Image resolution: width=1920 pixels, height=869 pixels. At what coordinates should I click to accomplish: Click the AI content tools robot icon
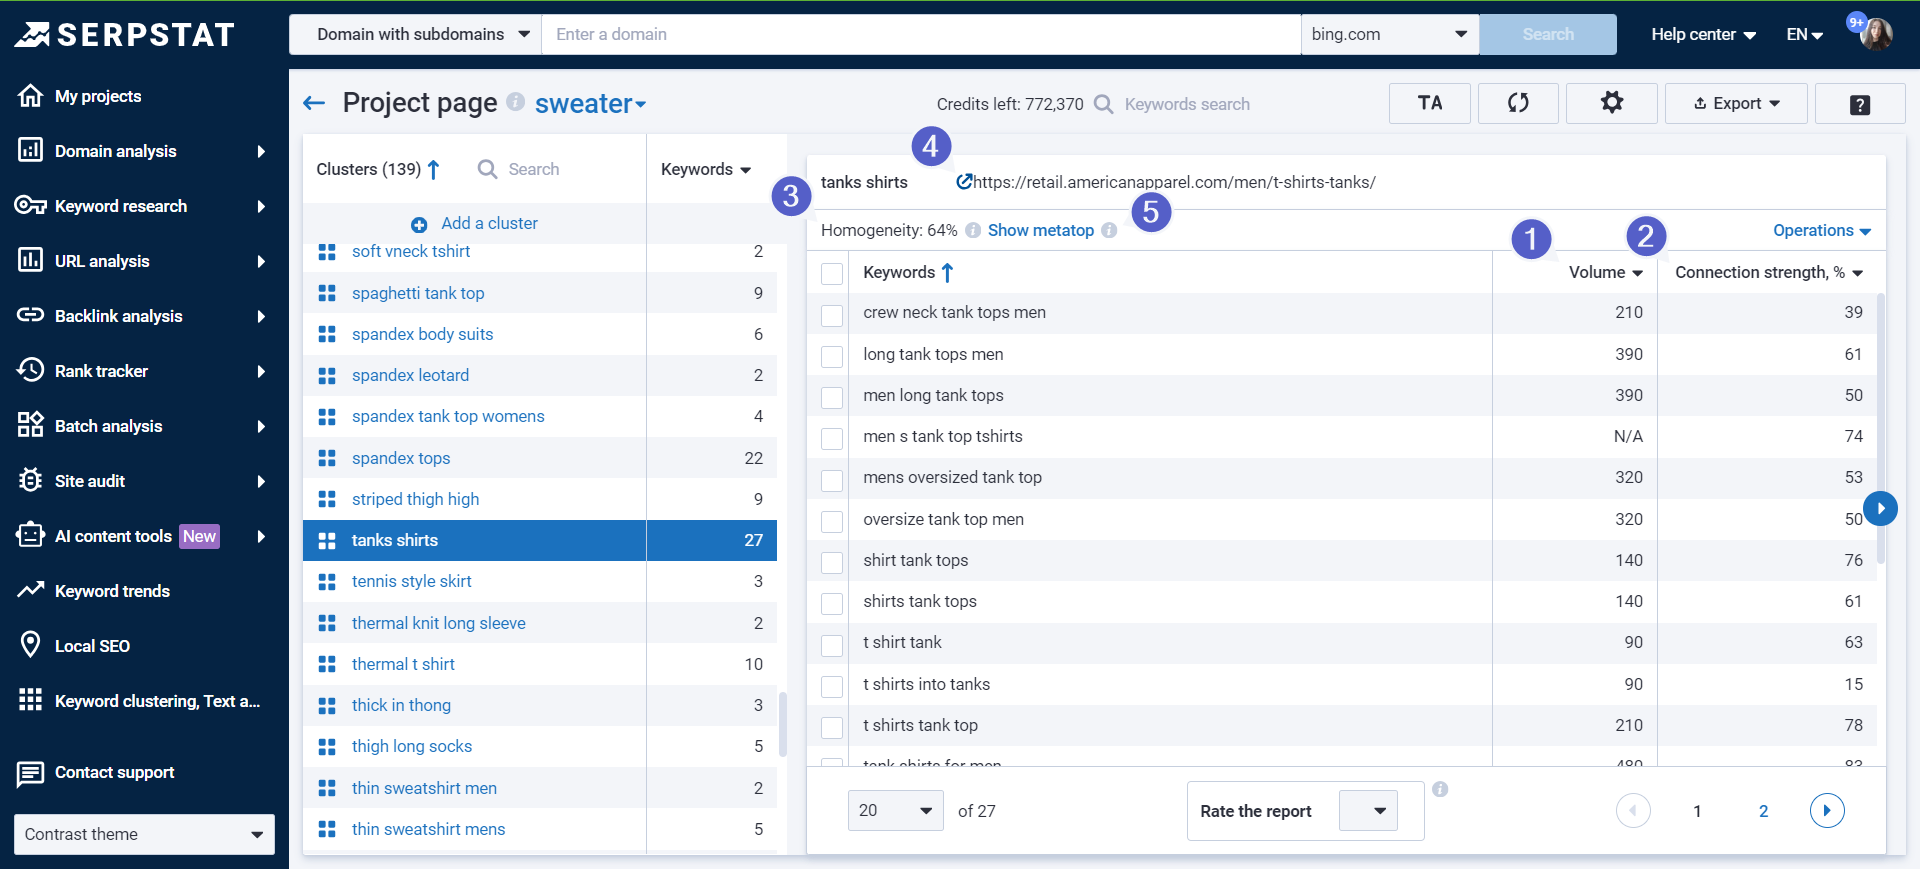(31, 536)
